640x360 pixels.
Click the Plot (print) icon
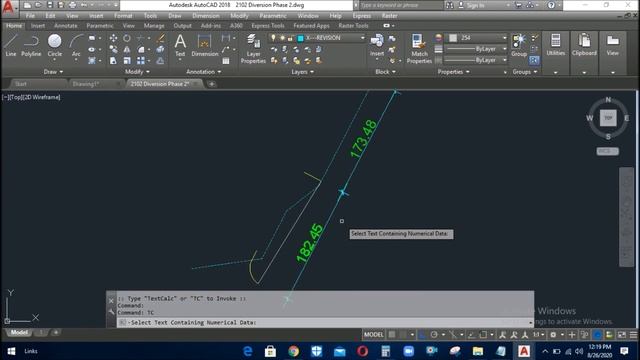[x=72, y=5]
